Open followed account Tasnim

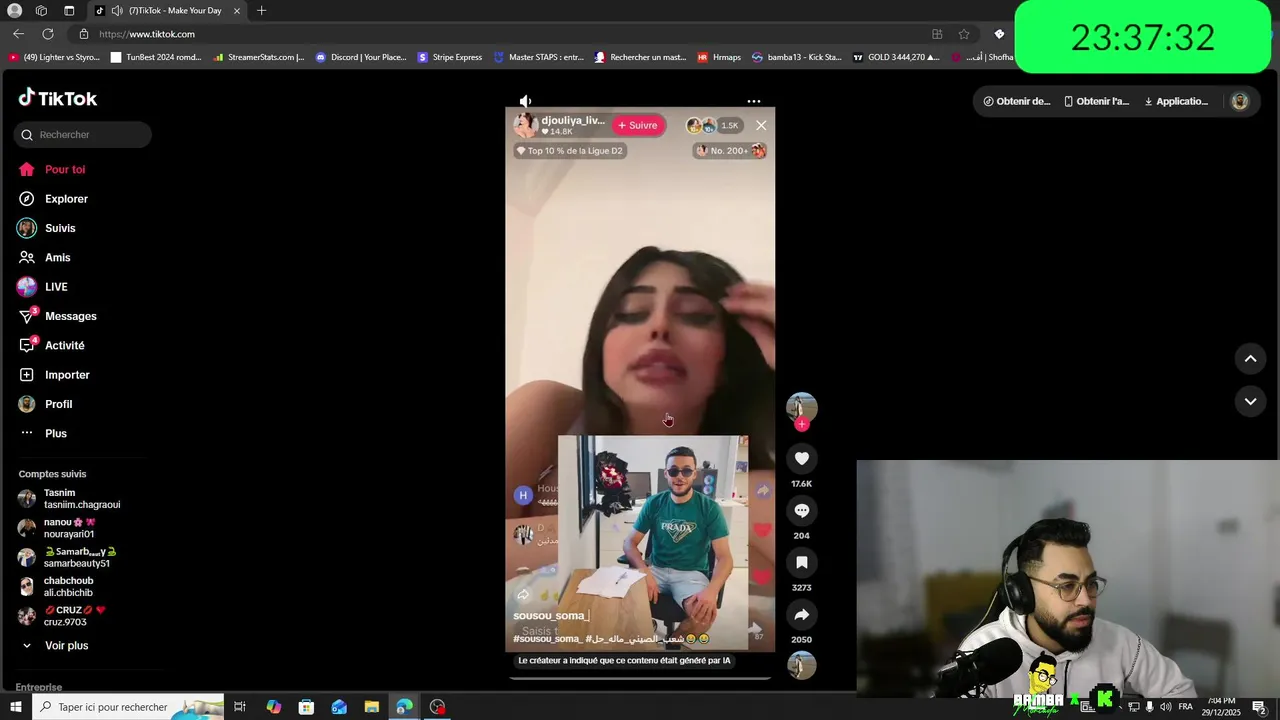tap(69, 499)
